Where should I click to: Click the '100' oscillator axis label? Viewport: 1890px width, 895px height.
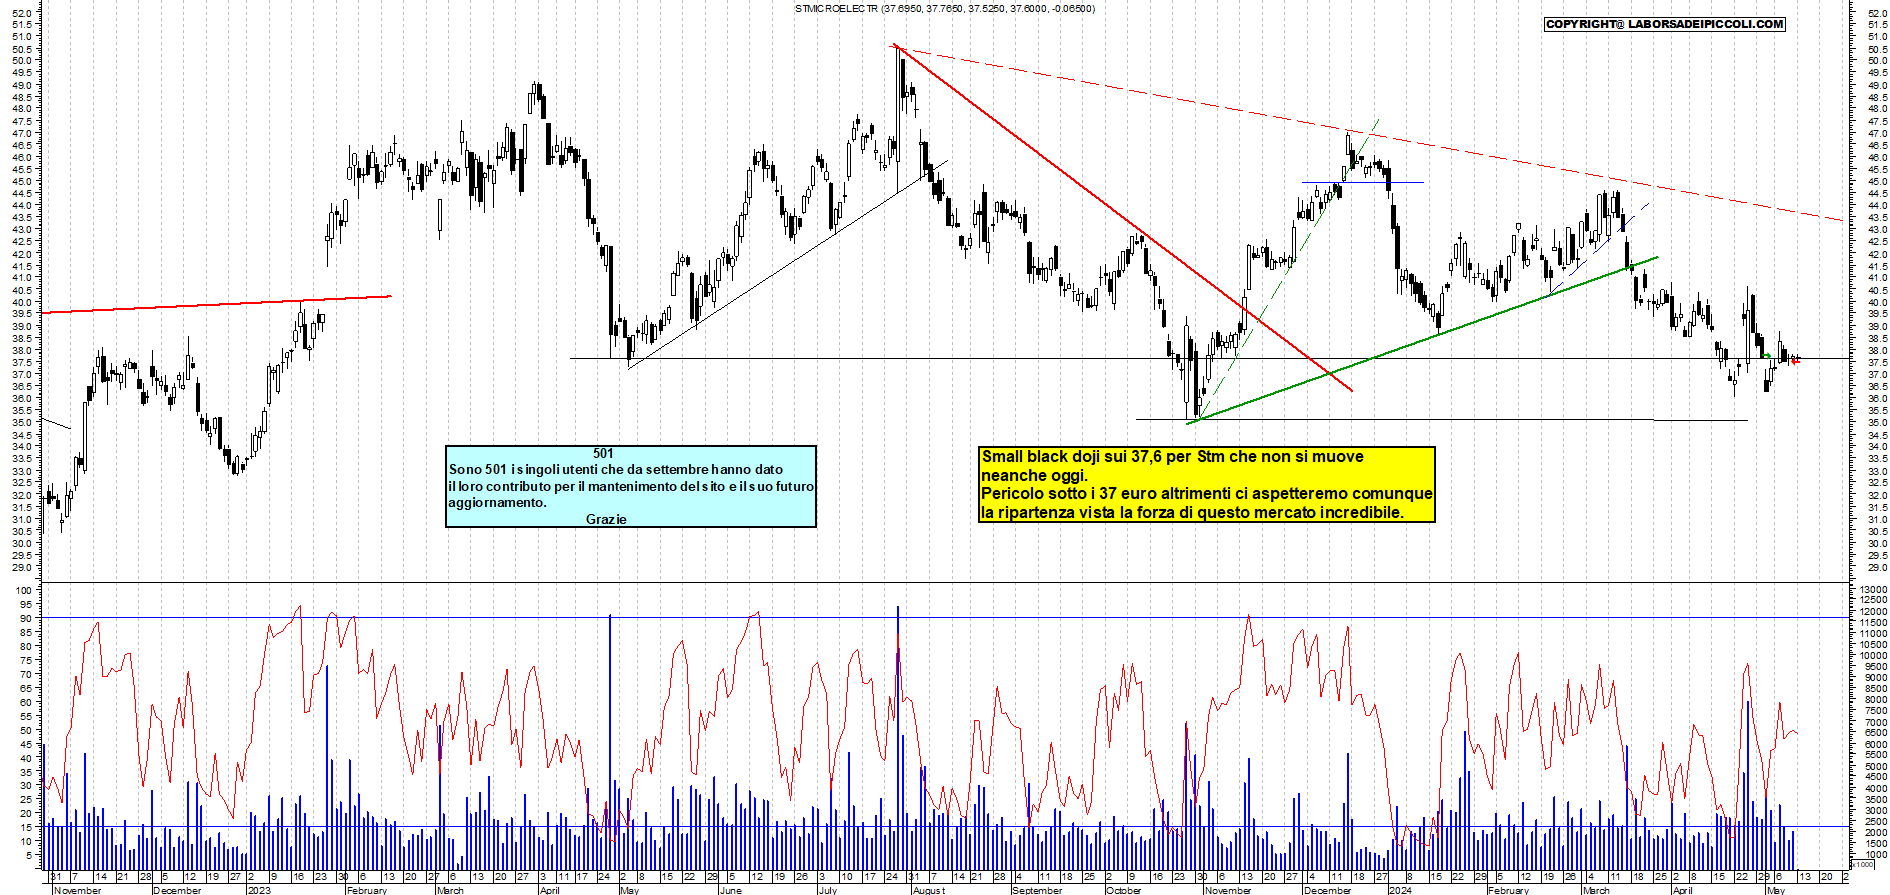26,590
